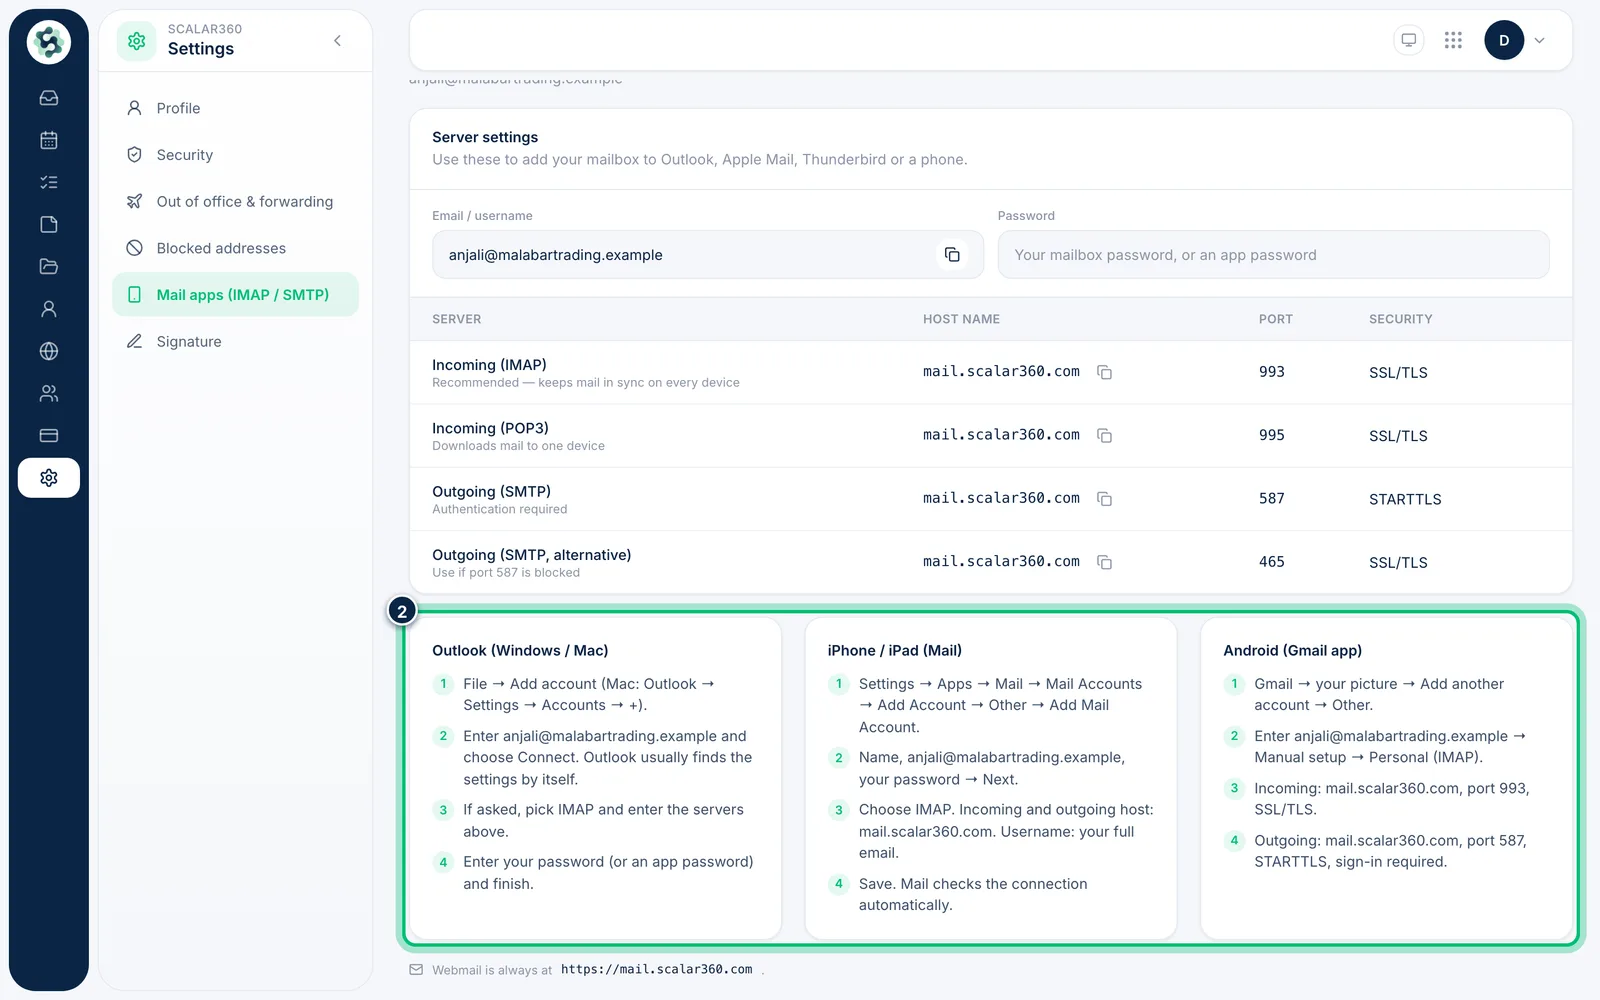Open the apps grid launcher

click(x=1453, y=40)
